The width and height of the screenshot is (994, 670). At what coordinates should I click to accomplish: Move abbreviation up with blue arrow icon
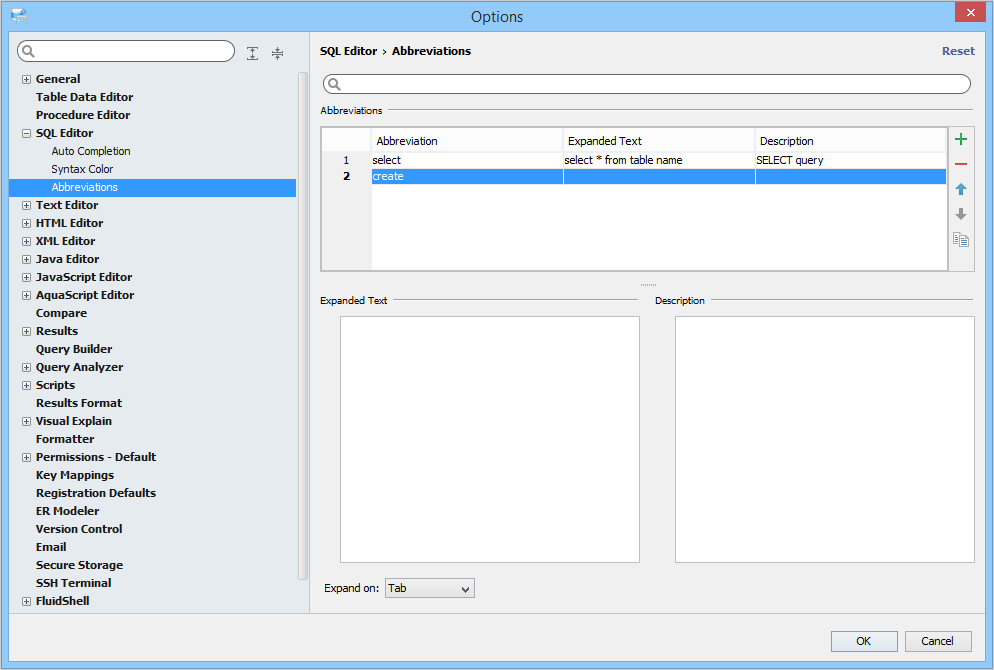tap(960, 189)
